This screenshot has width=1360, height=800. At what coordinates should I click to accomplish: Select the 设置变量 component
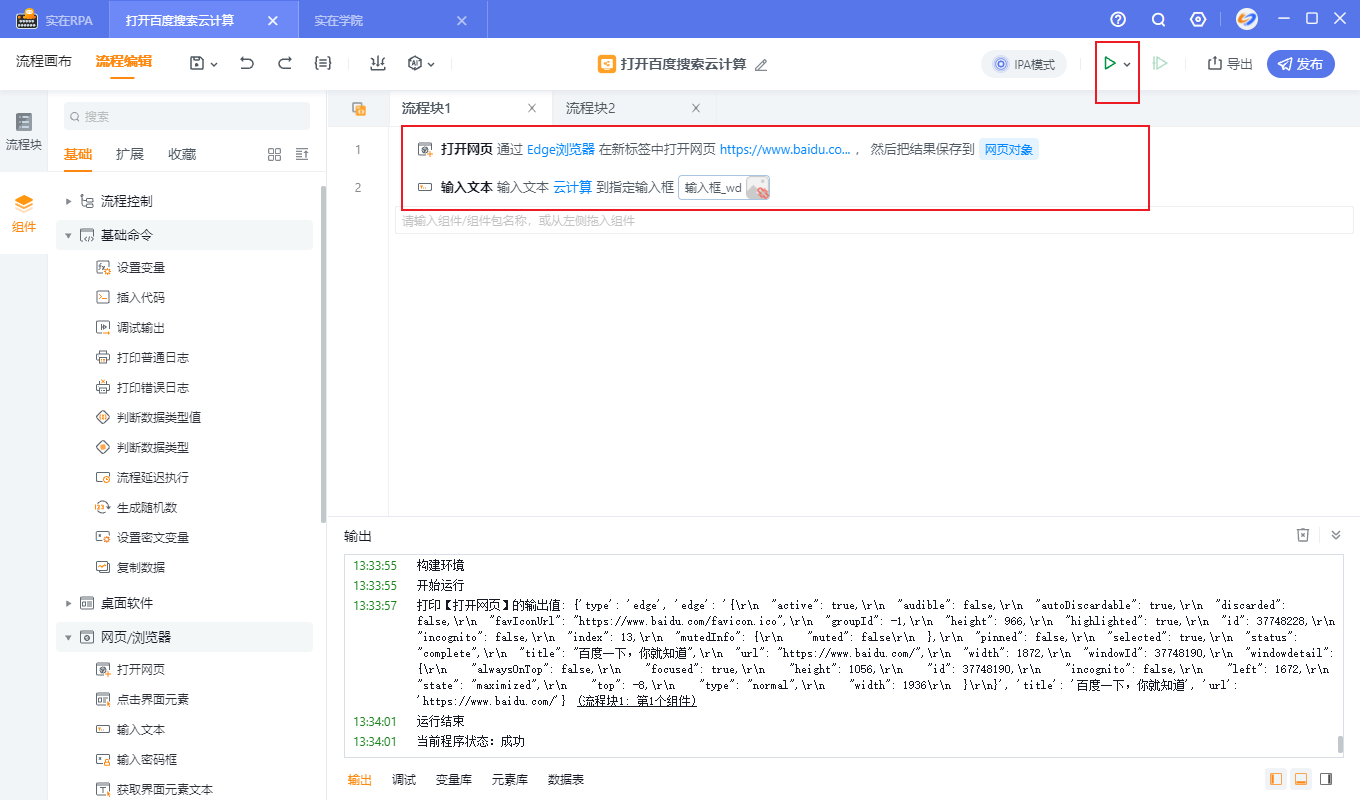tap(130, 267)
